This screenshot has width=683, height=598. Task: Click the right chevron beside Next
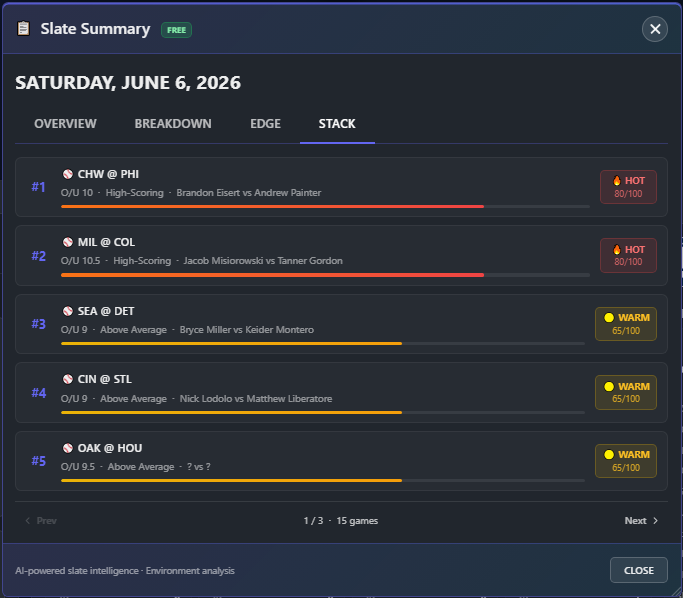pyautogui.click(x=655, y=520)
